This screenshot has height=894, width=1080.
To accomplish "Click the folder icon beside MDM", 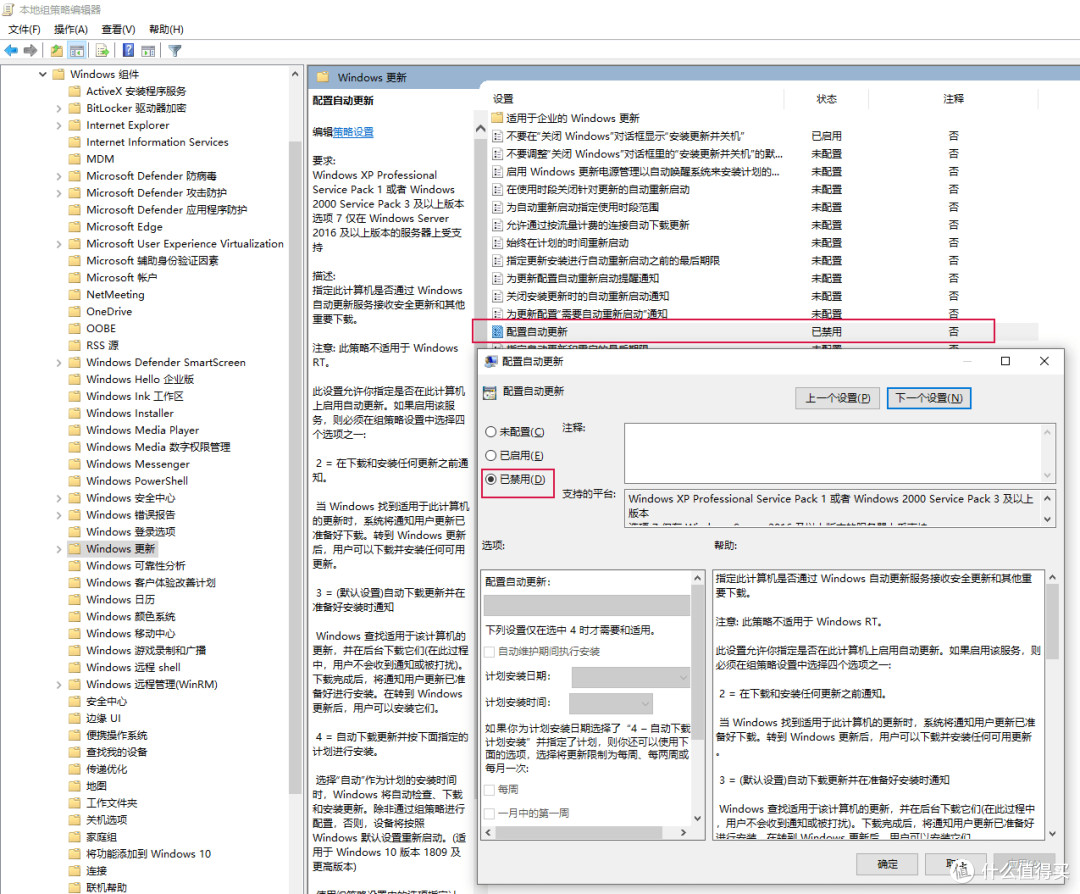I will [75, 158].
